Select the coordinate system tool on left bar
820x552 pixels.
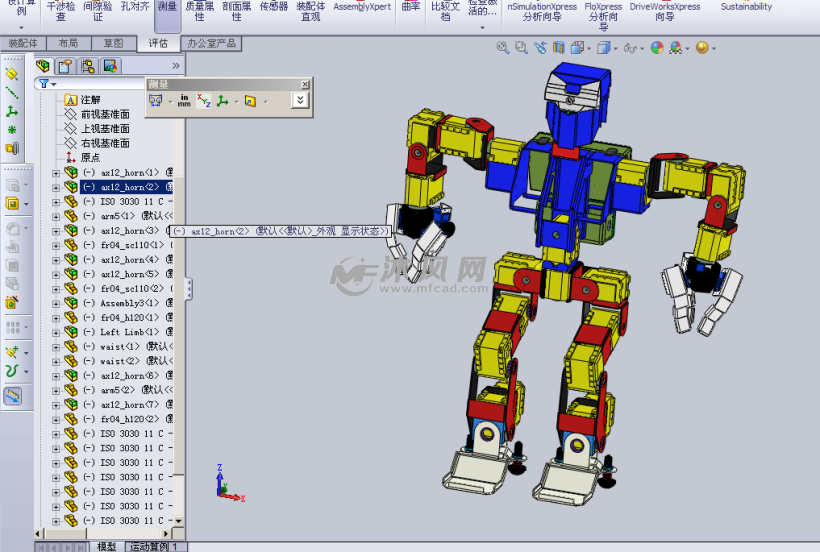coord(12,111)
